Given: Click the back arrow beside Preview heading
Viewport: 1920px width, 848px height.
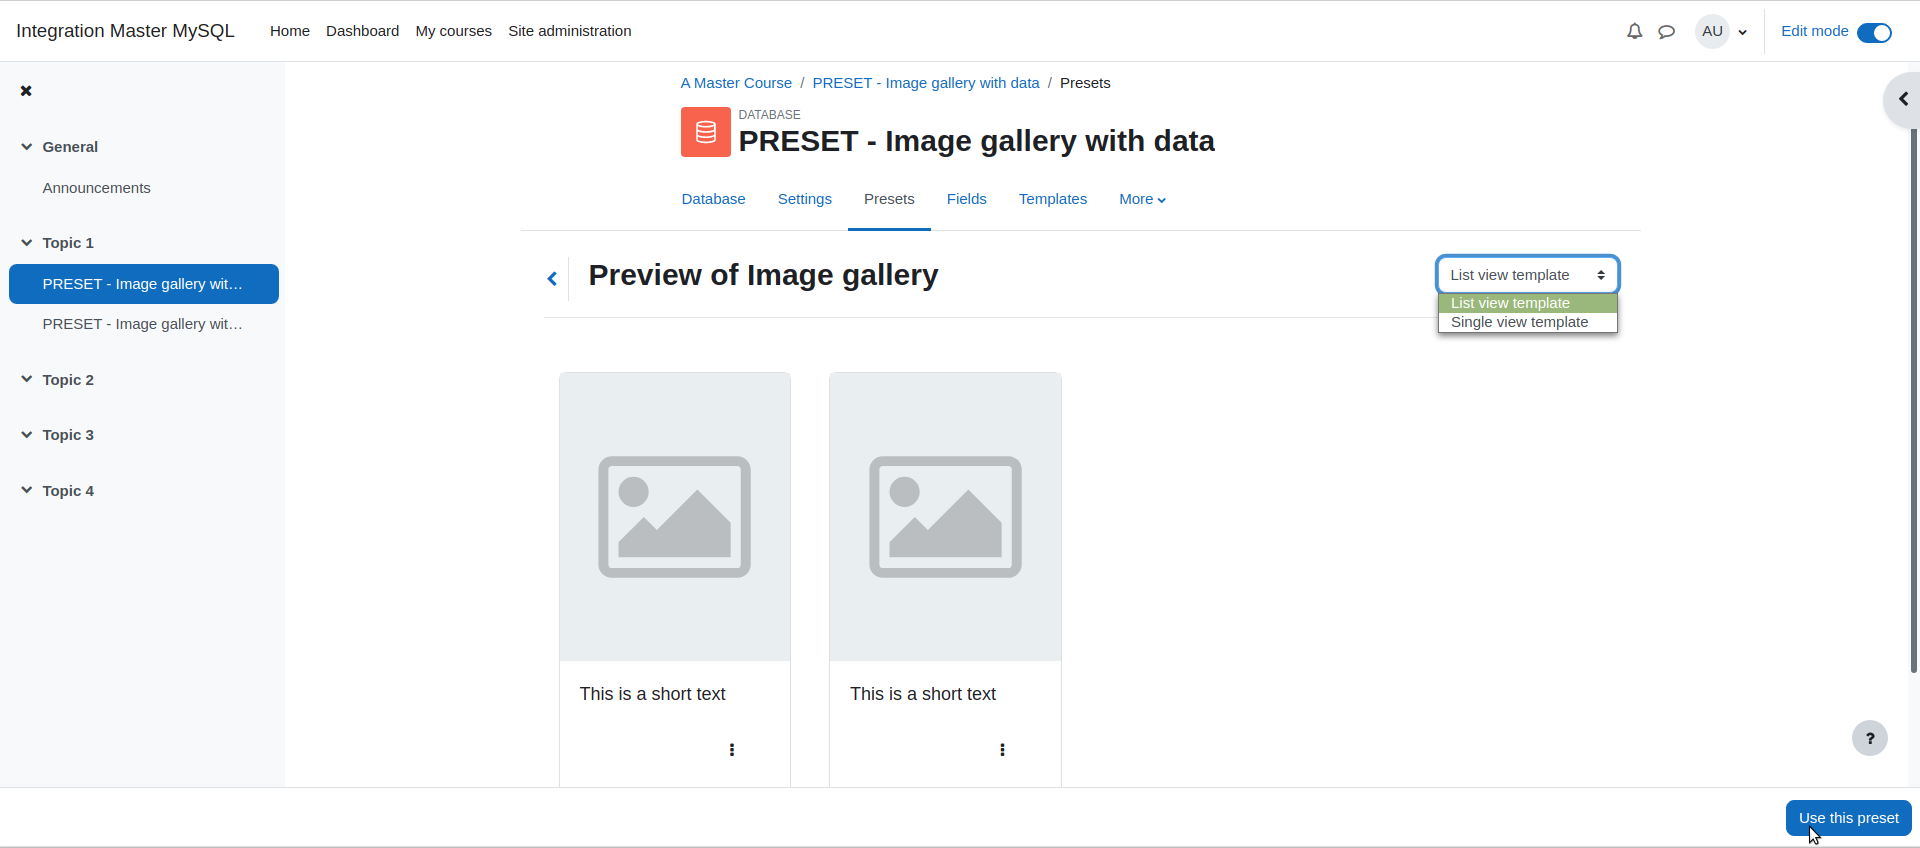Looking at the screenshot, I should tap(552, 279).
